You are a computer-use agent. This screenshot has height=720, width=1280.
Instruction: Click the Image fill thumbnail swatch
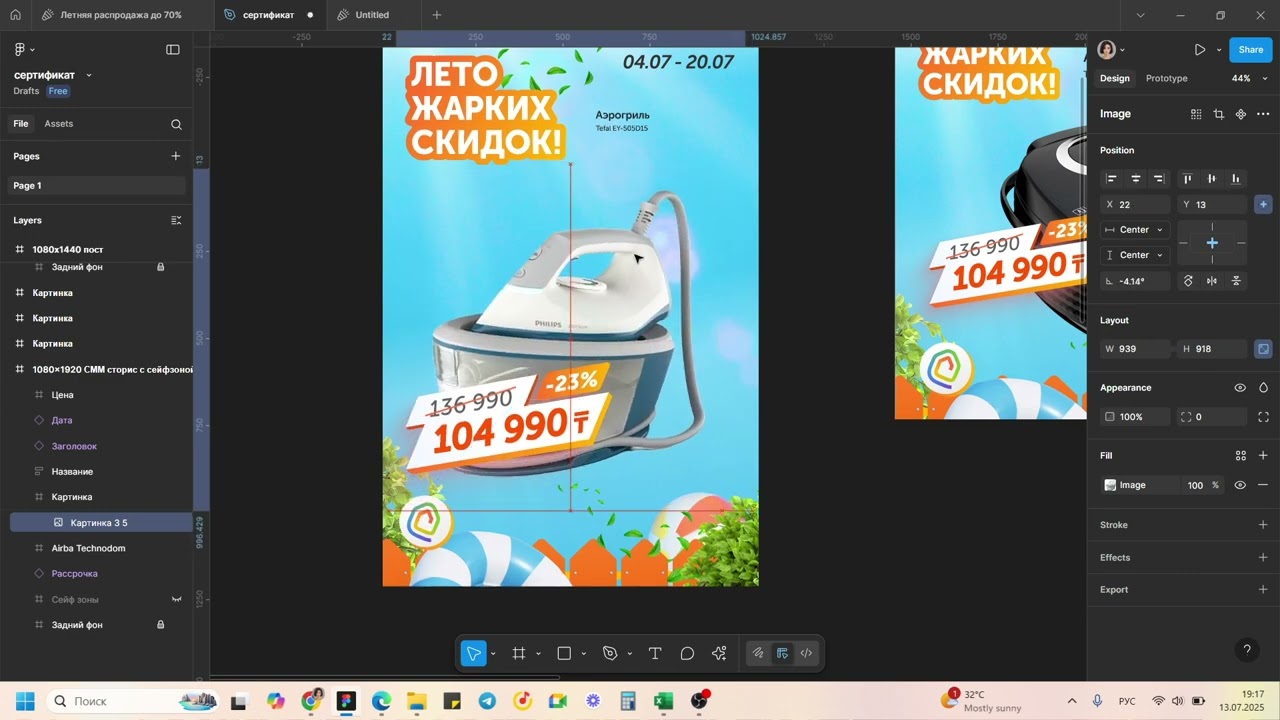click(1110, 485)
